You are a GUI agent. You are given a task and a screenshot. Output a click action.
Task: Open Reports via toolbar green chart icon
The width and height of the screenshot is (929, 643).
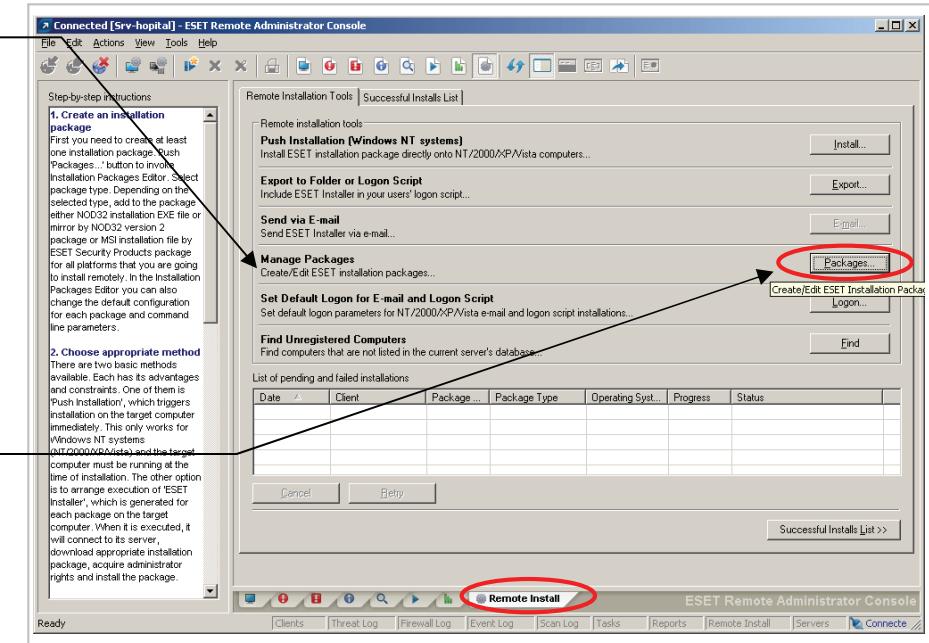coord(459,66)
